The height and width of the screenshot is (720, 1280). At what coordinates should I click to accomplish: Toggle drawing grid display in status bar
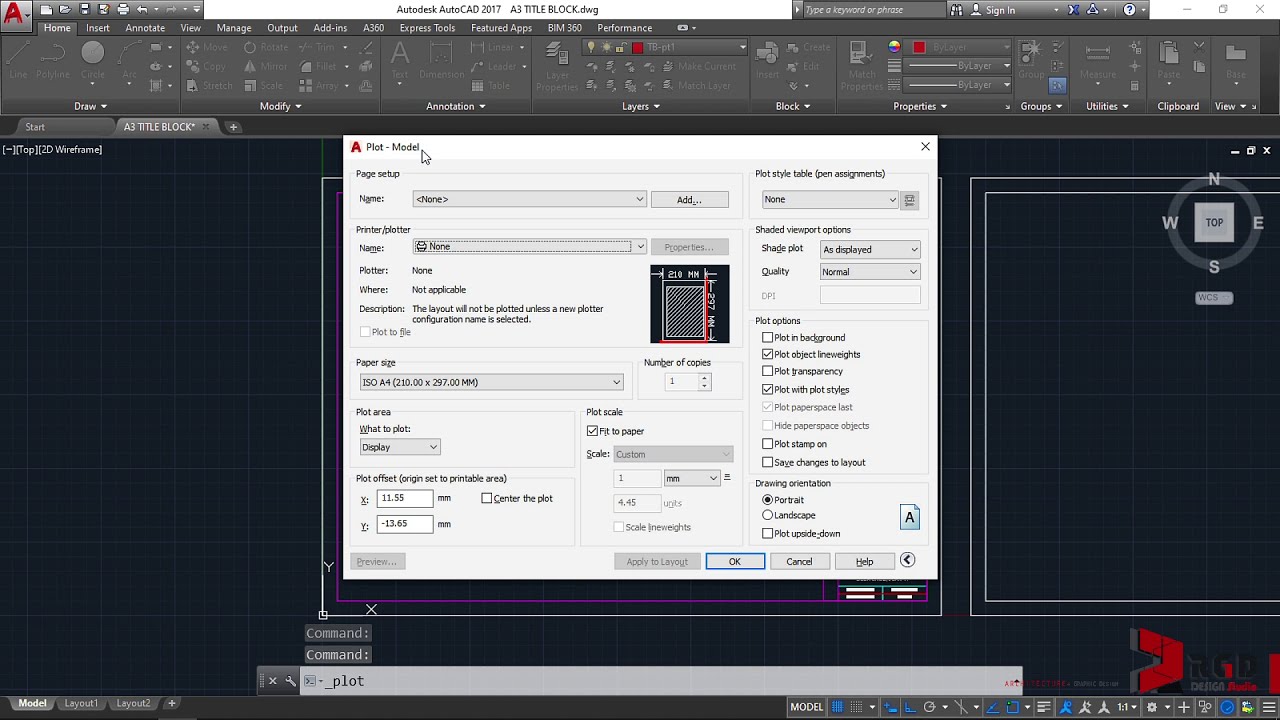tap(838, 707)
